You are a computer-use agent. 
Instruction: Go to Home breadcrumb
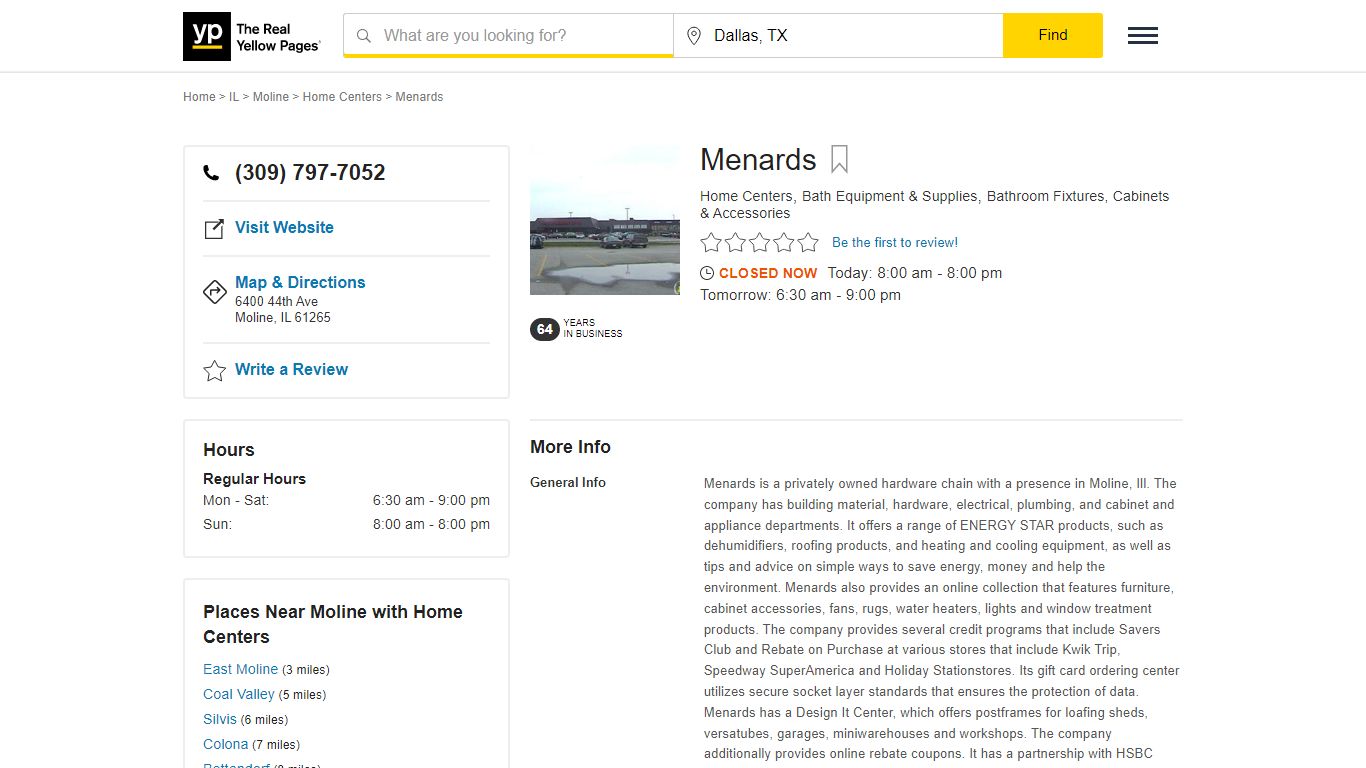pos(199,97)
